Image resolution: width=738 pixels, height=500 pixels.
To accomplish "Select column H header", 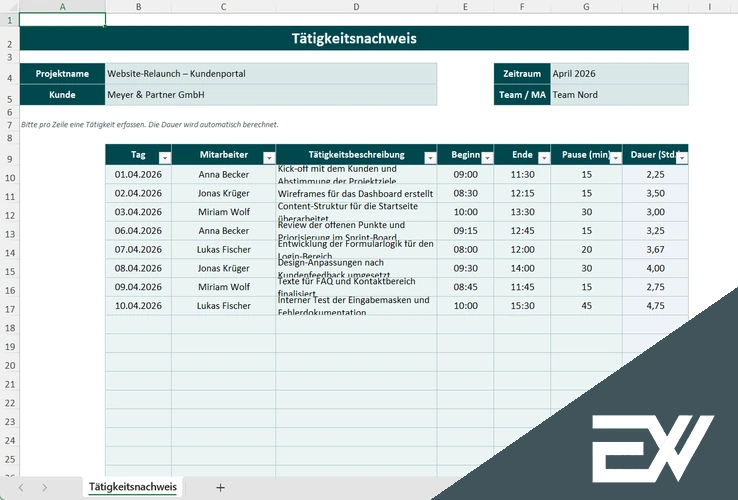I will pos(655,7).
